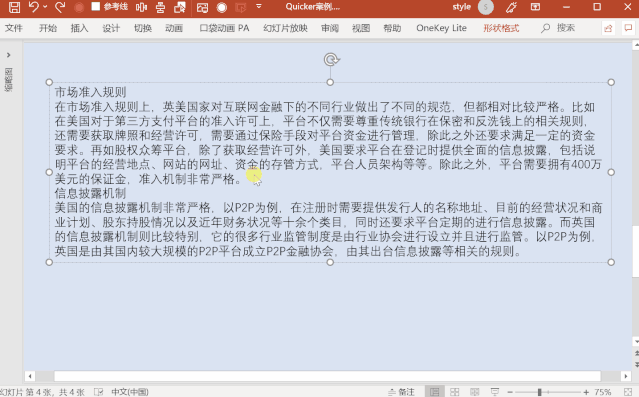Viewport: 639px width, 397px height.
Task: Open the 形状格式 tab
Action: point(501,28)
